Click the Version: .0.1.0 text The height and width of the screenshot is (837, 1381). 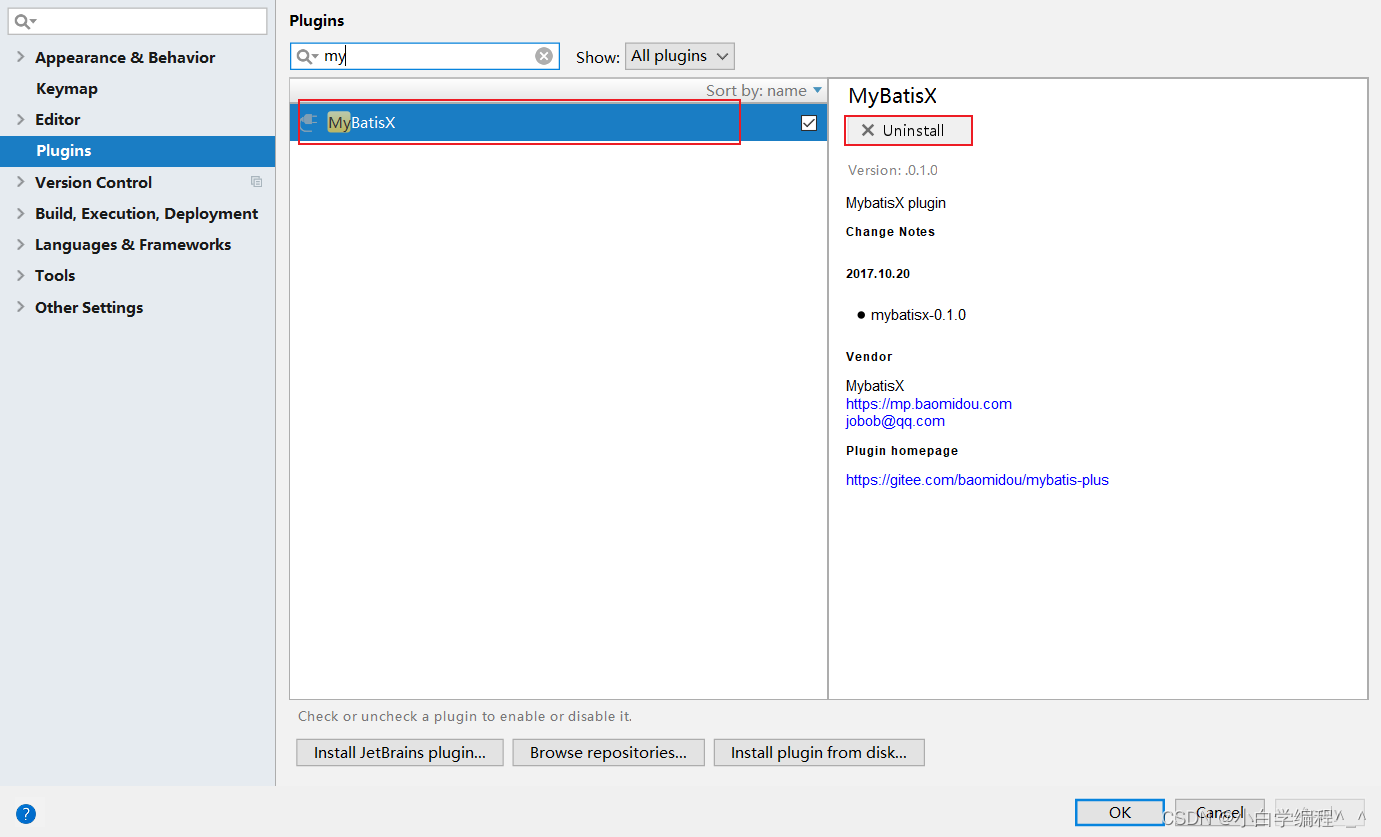pos(893,170)
